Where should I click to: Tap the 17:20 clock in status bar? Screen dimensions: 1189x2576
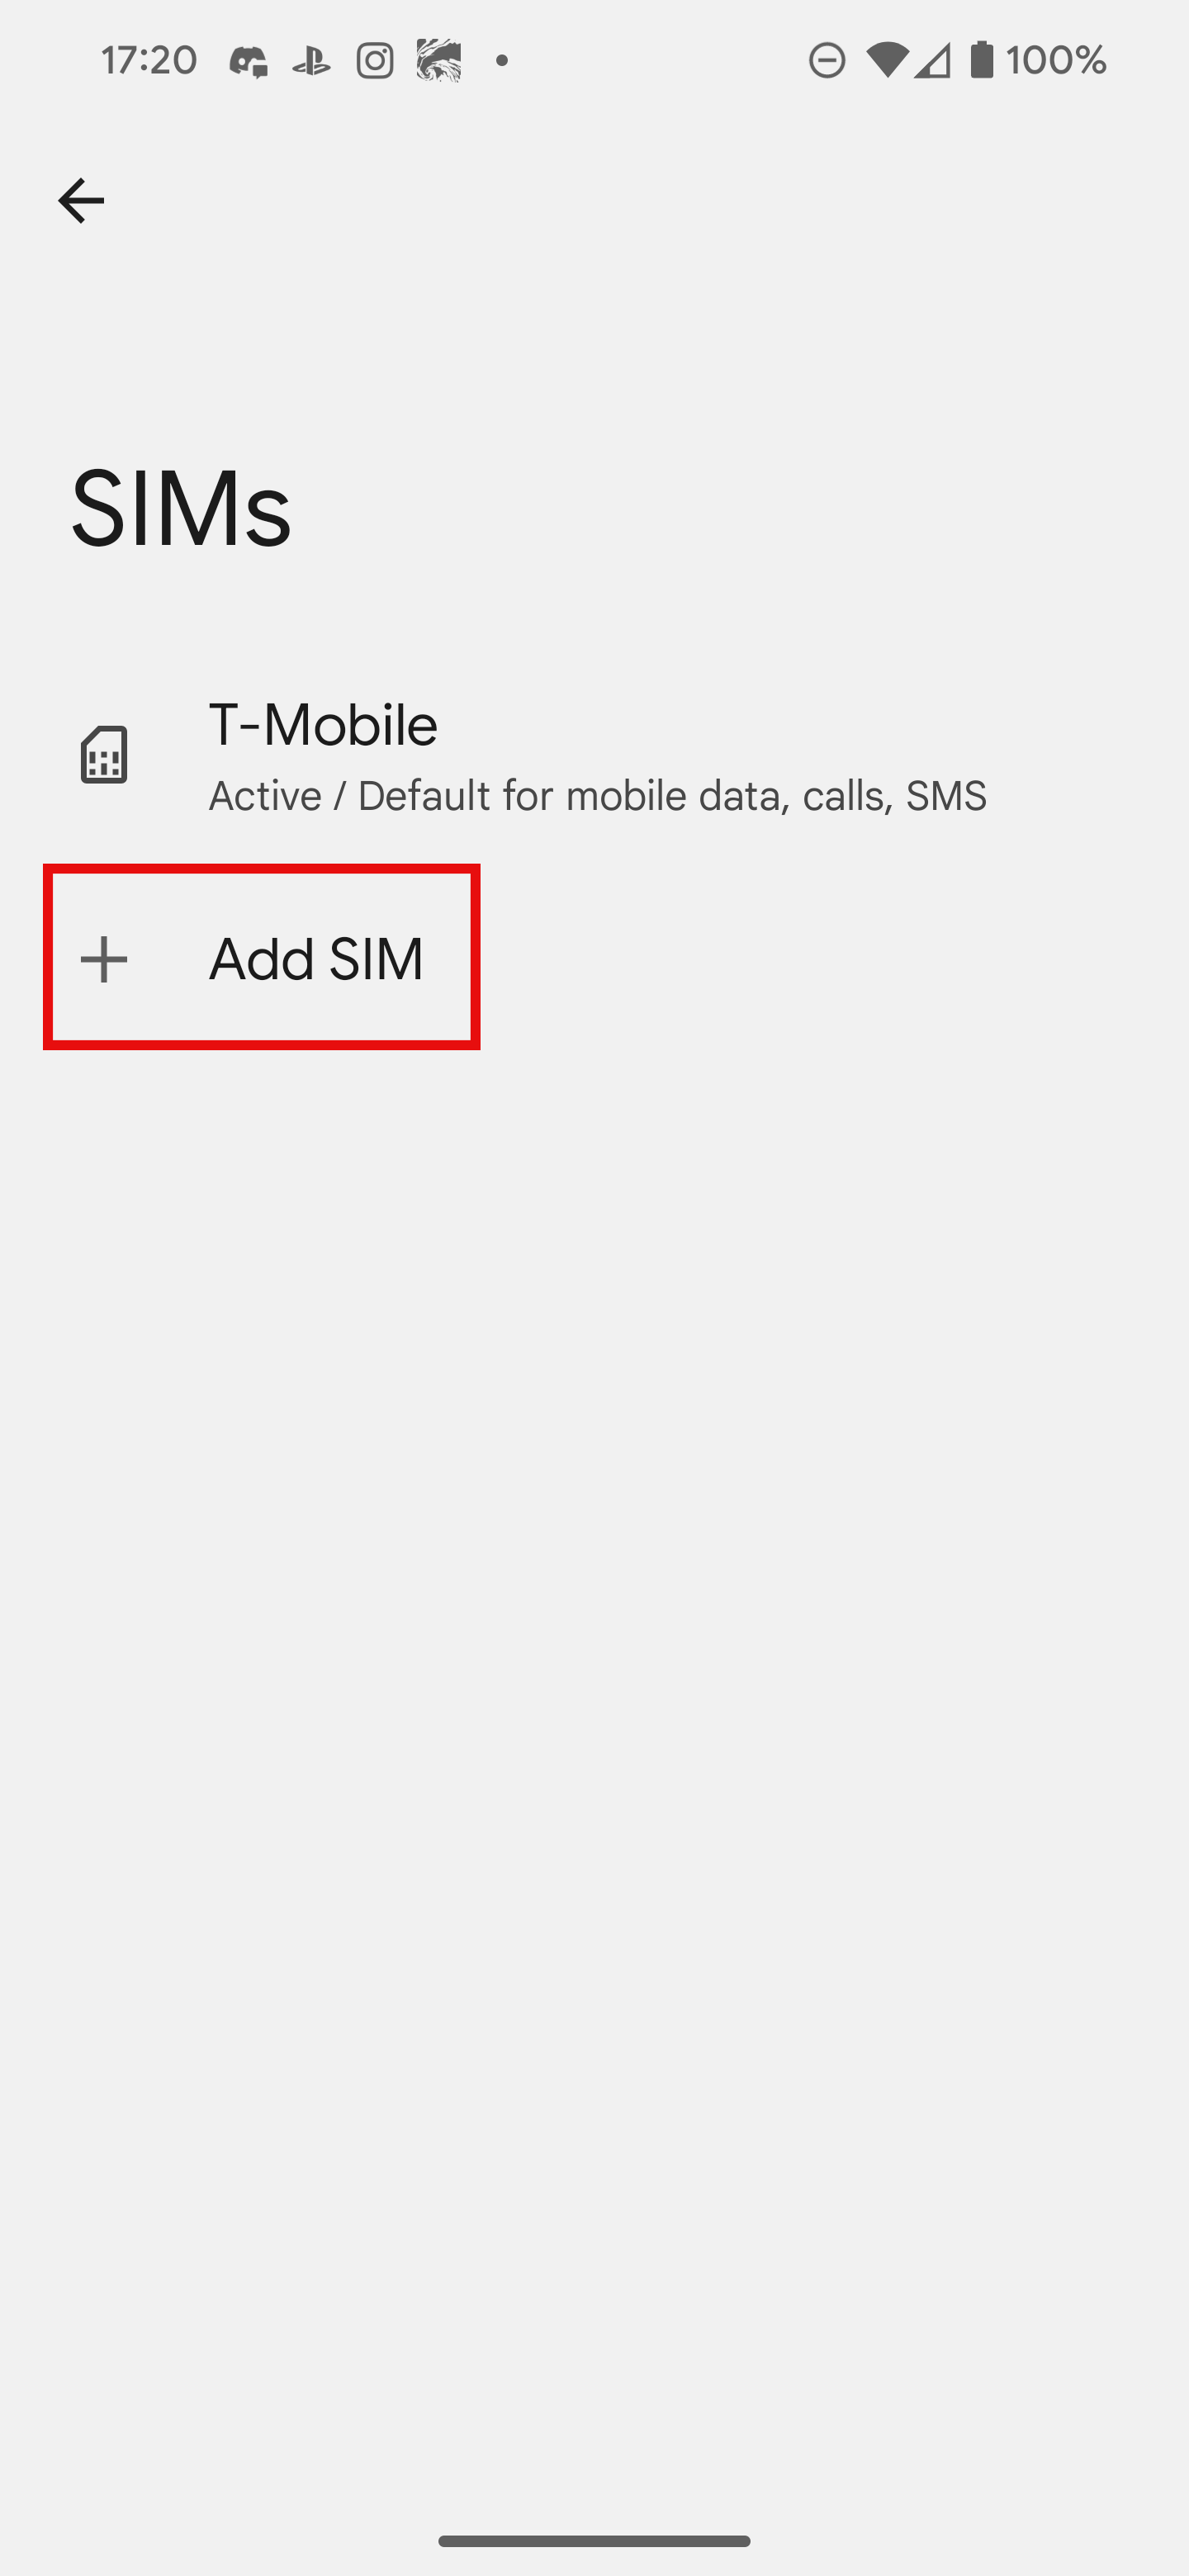(x=149, y=61)
